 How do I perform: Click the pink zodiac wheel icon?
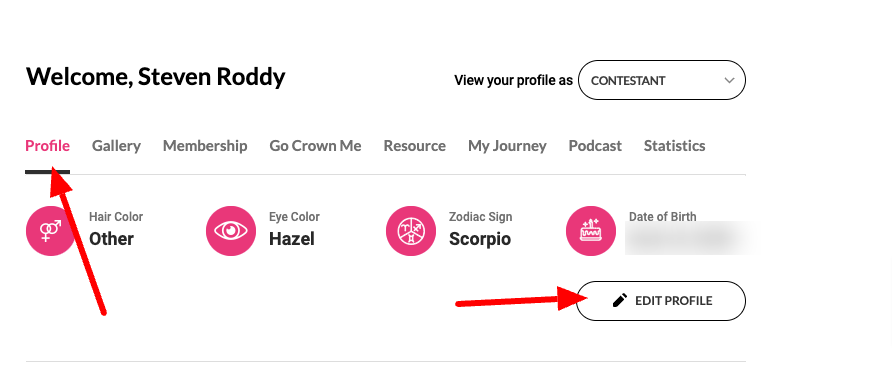(411, 231)
